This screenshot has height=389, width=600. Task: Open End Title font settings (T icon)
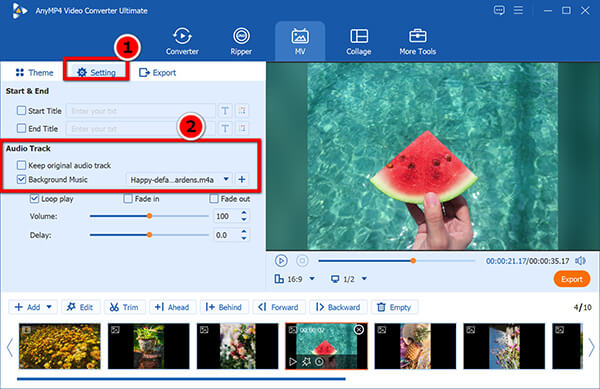coord(225,129)
